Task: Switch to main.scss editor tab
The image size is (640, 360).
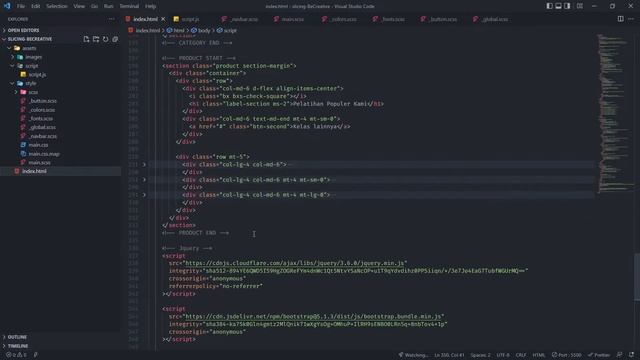Action: pos(292,19)
